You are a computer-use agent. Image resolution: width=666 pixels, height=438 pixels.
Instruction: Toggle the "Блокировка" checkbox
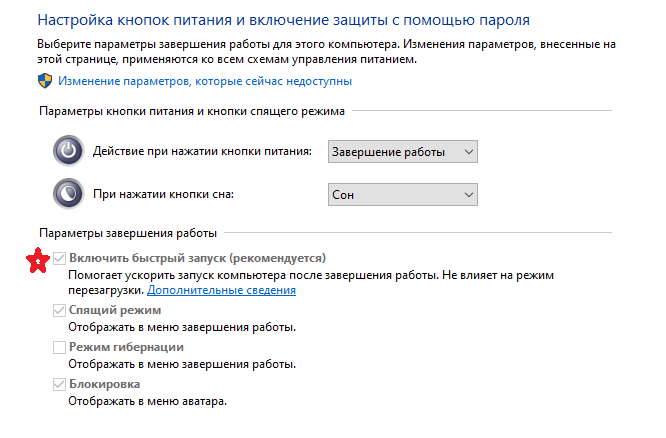coord(59,385)
